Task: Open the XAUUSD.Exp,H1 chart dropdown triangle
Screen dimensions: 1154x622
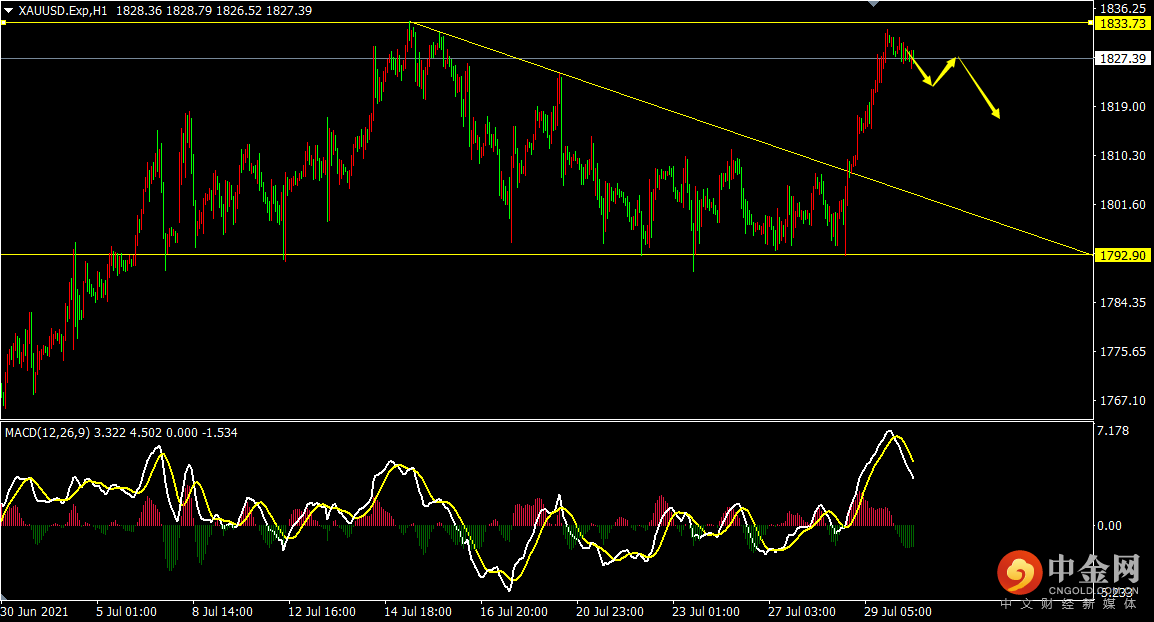Action: pyautogui.click(x=8, y=10)
